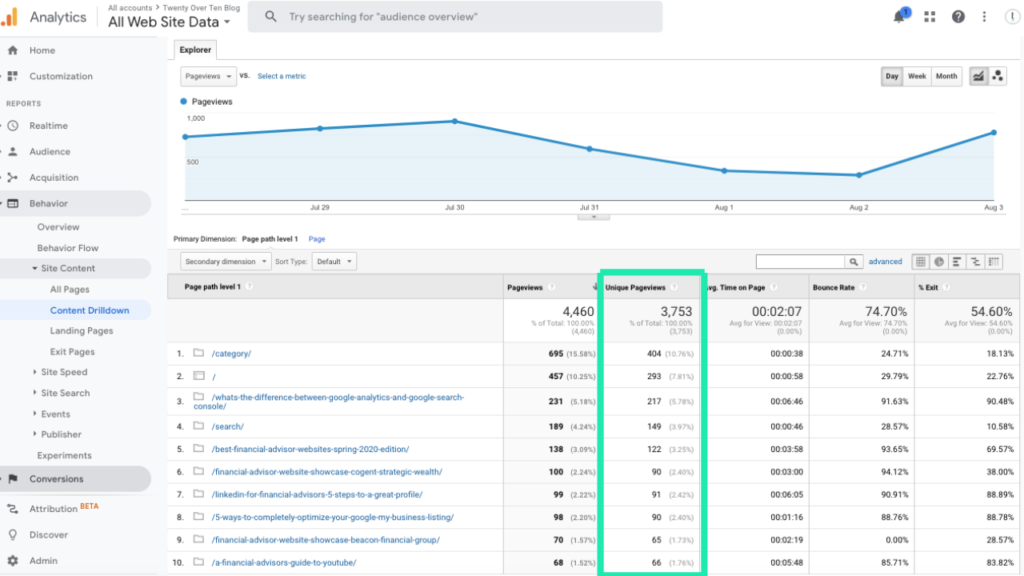Open the Google apps grid icon

coord(931,16)
